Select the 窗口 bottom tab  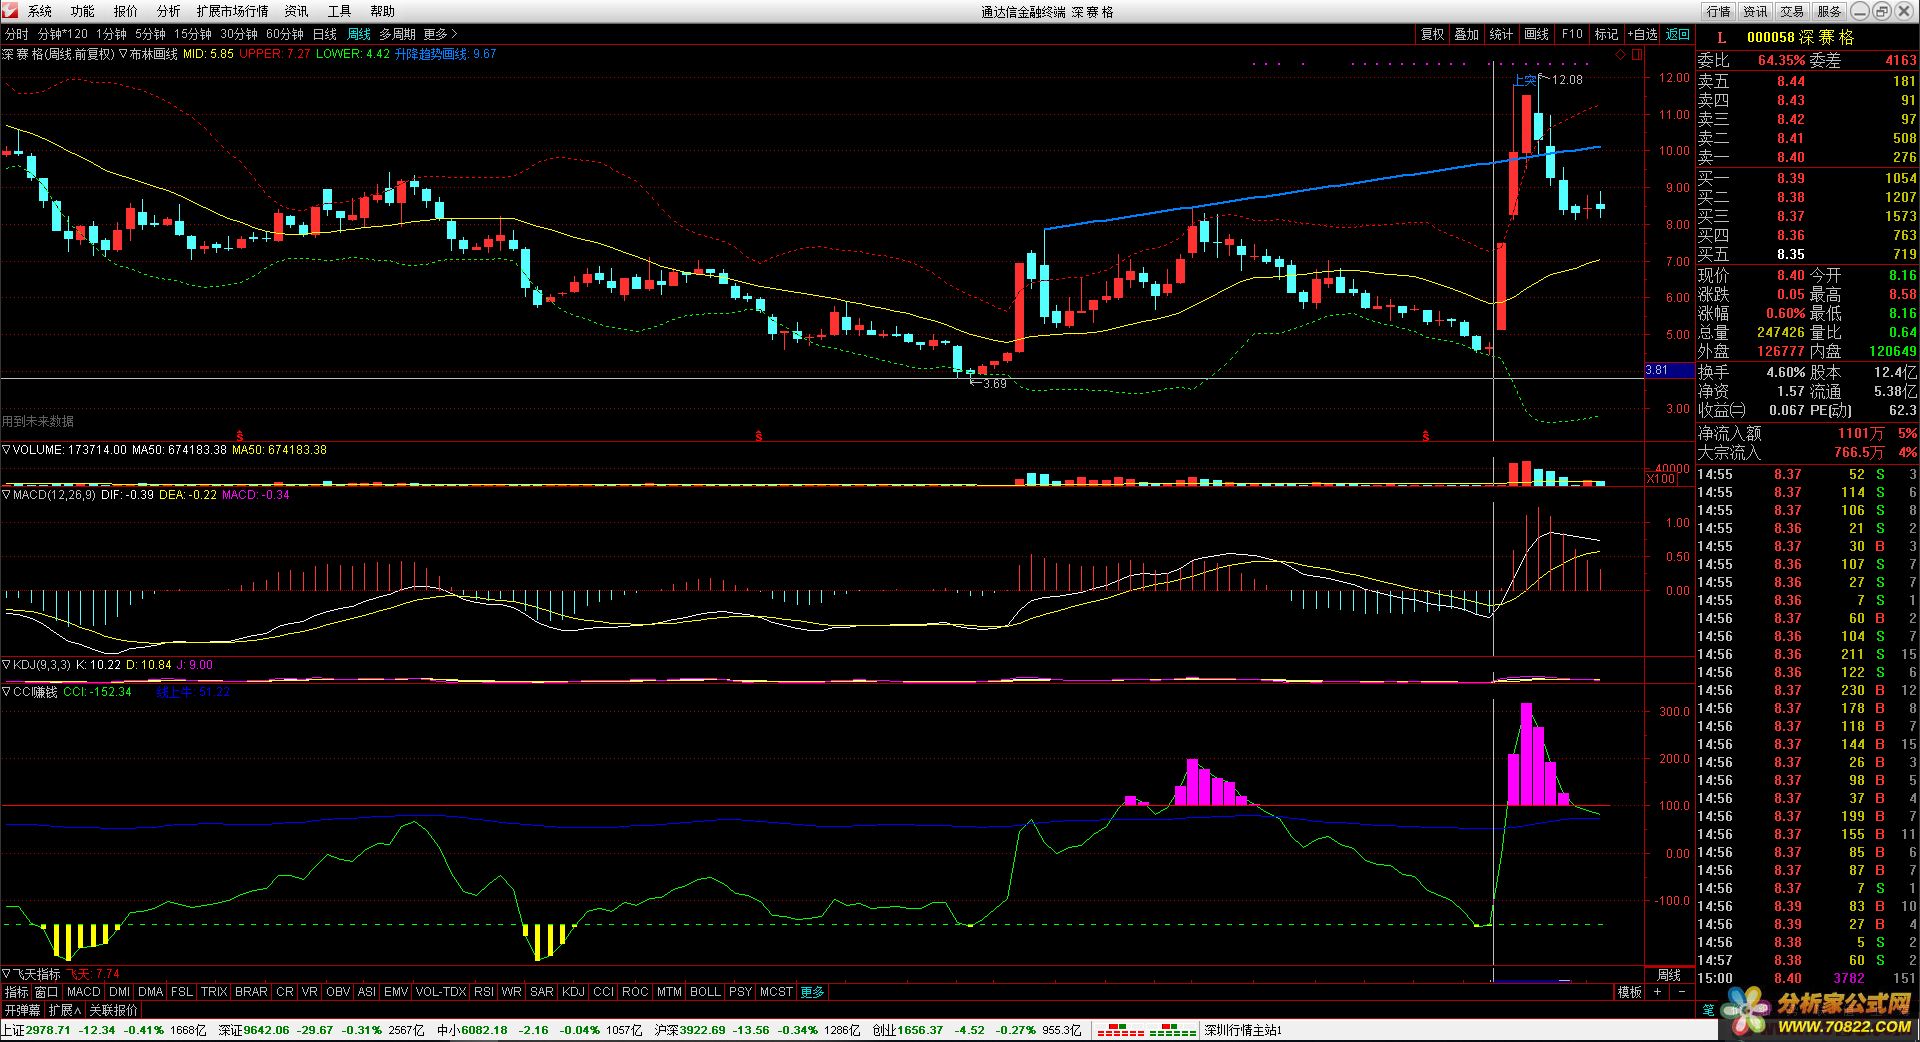click(47, 992)
